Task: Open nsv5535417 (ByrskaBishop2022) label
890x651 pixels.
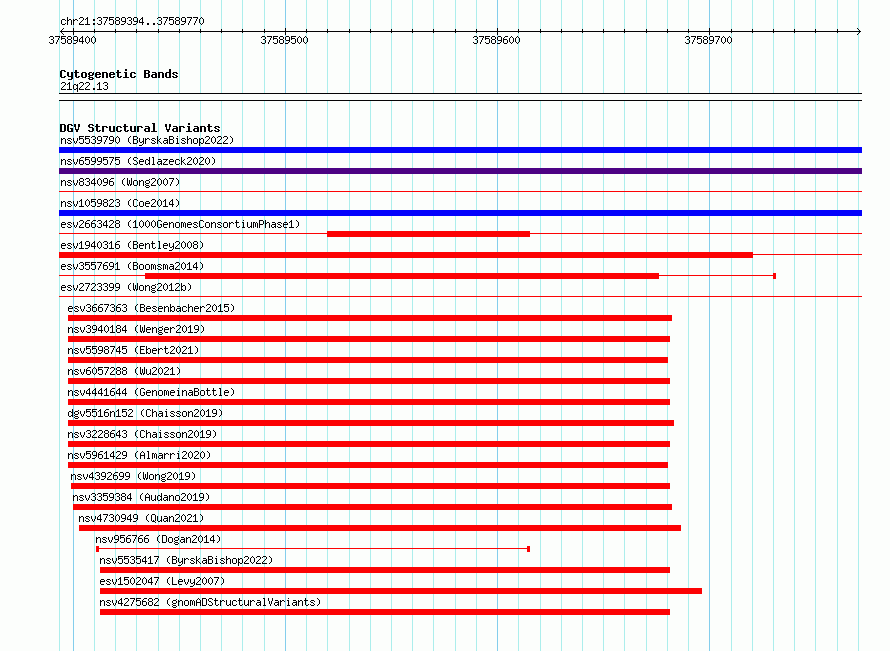Action: point(186,560)
